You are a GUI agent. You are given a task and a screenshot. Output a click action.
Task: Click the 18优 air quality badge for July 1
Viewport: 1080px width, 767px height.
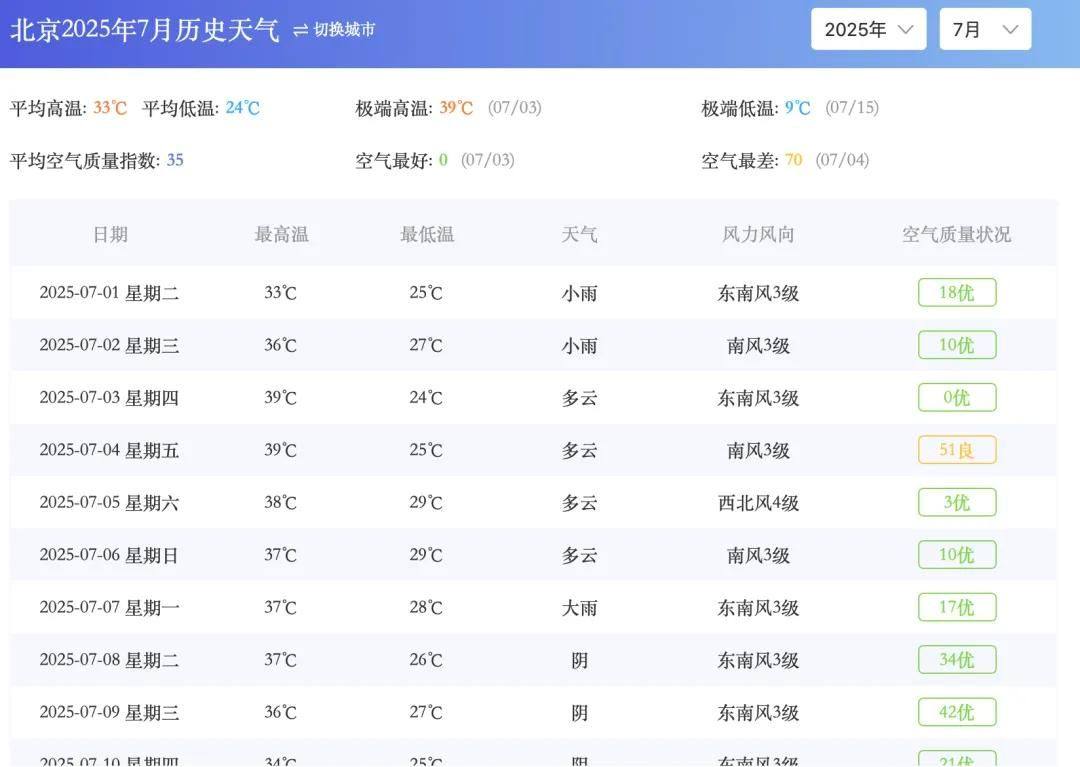956,292
